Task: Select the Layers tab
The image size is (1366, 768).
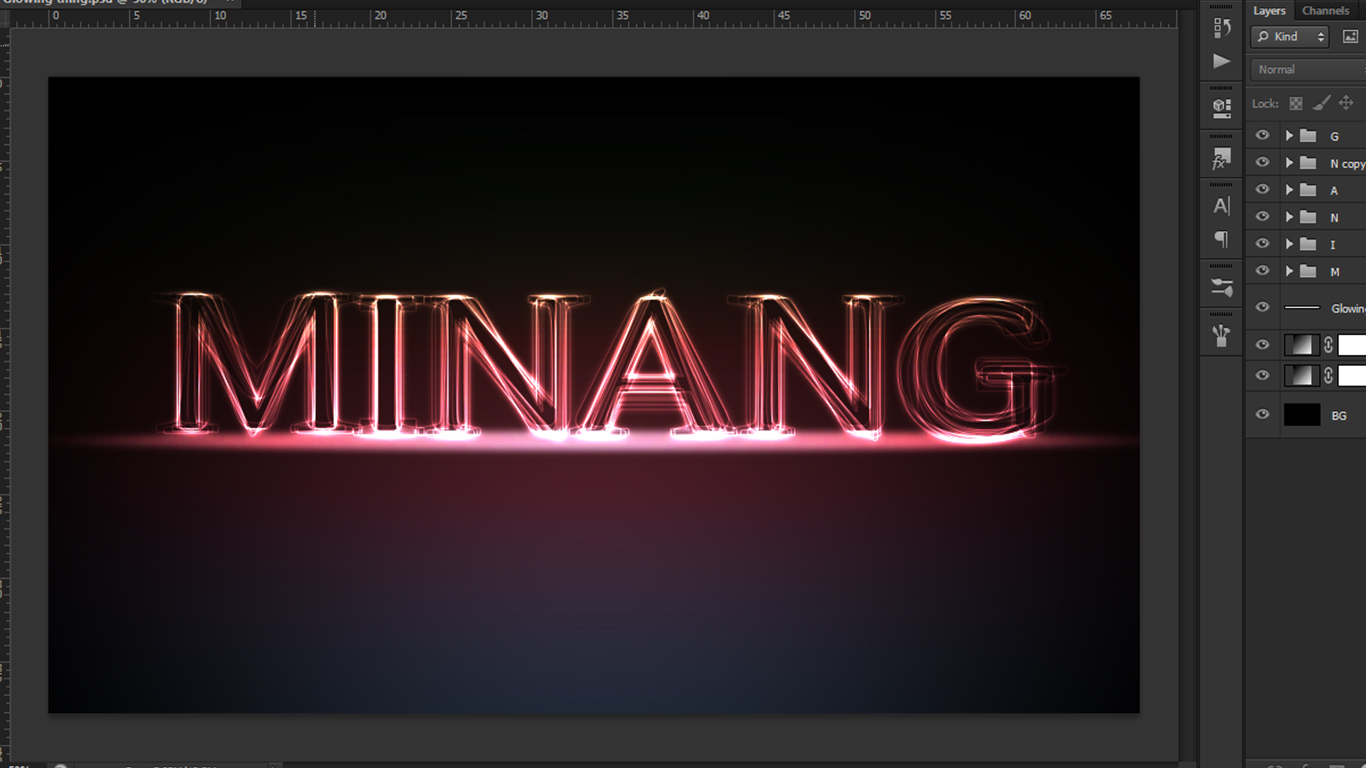Action: pyautogui.click(x=1269, y=11)
